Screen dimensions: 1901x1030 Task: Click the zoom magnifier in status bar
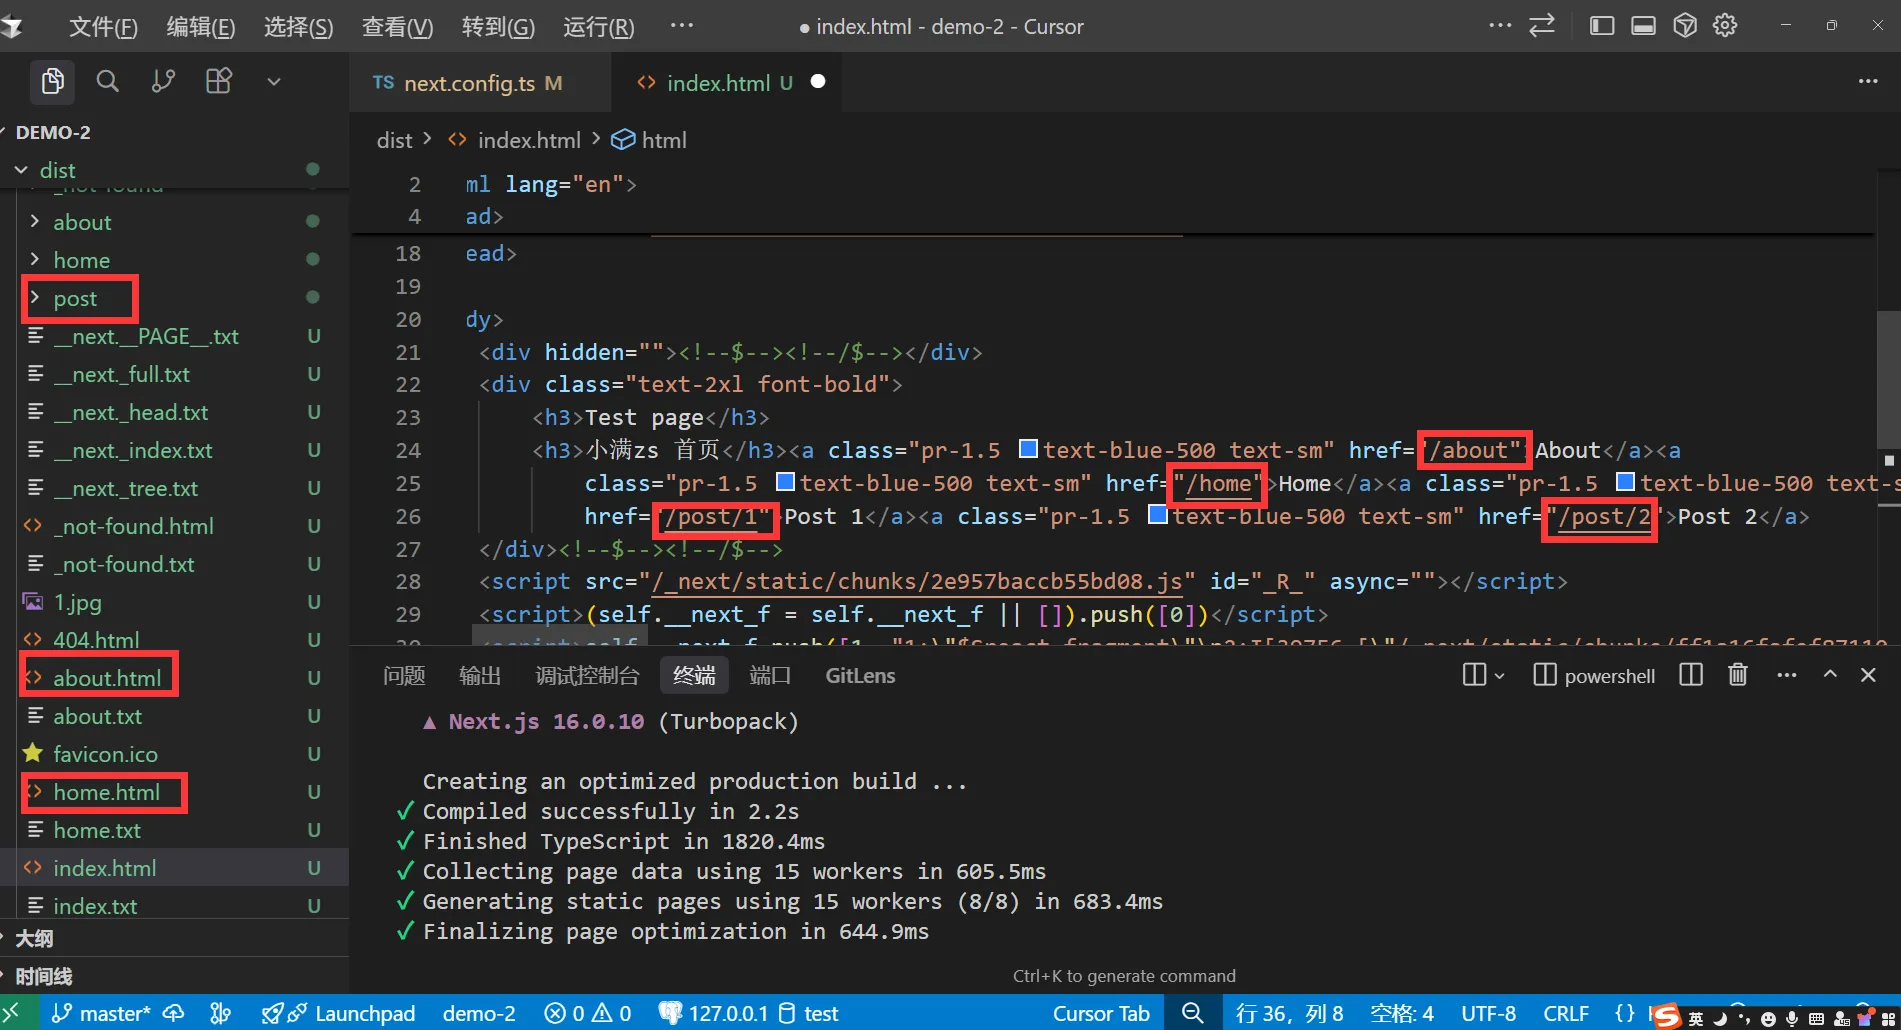1192,1013
